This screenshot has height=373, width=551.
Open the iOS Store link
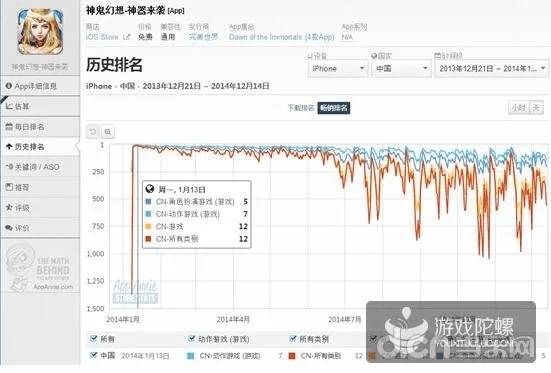(x=102, y=37)
